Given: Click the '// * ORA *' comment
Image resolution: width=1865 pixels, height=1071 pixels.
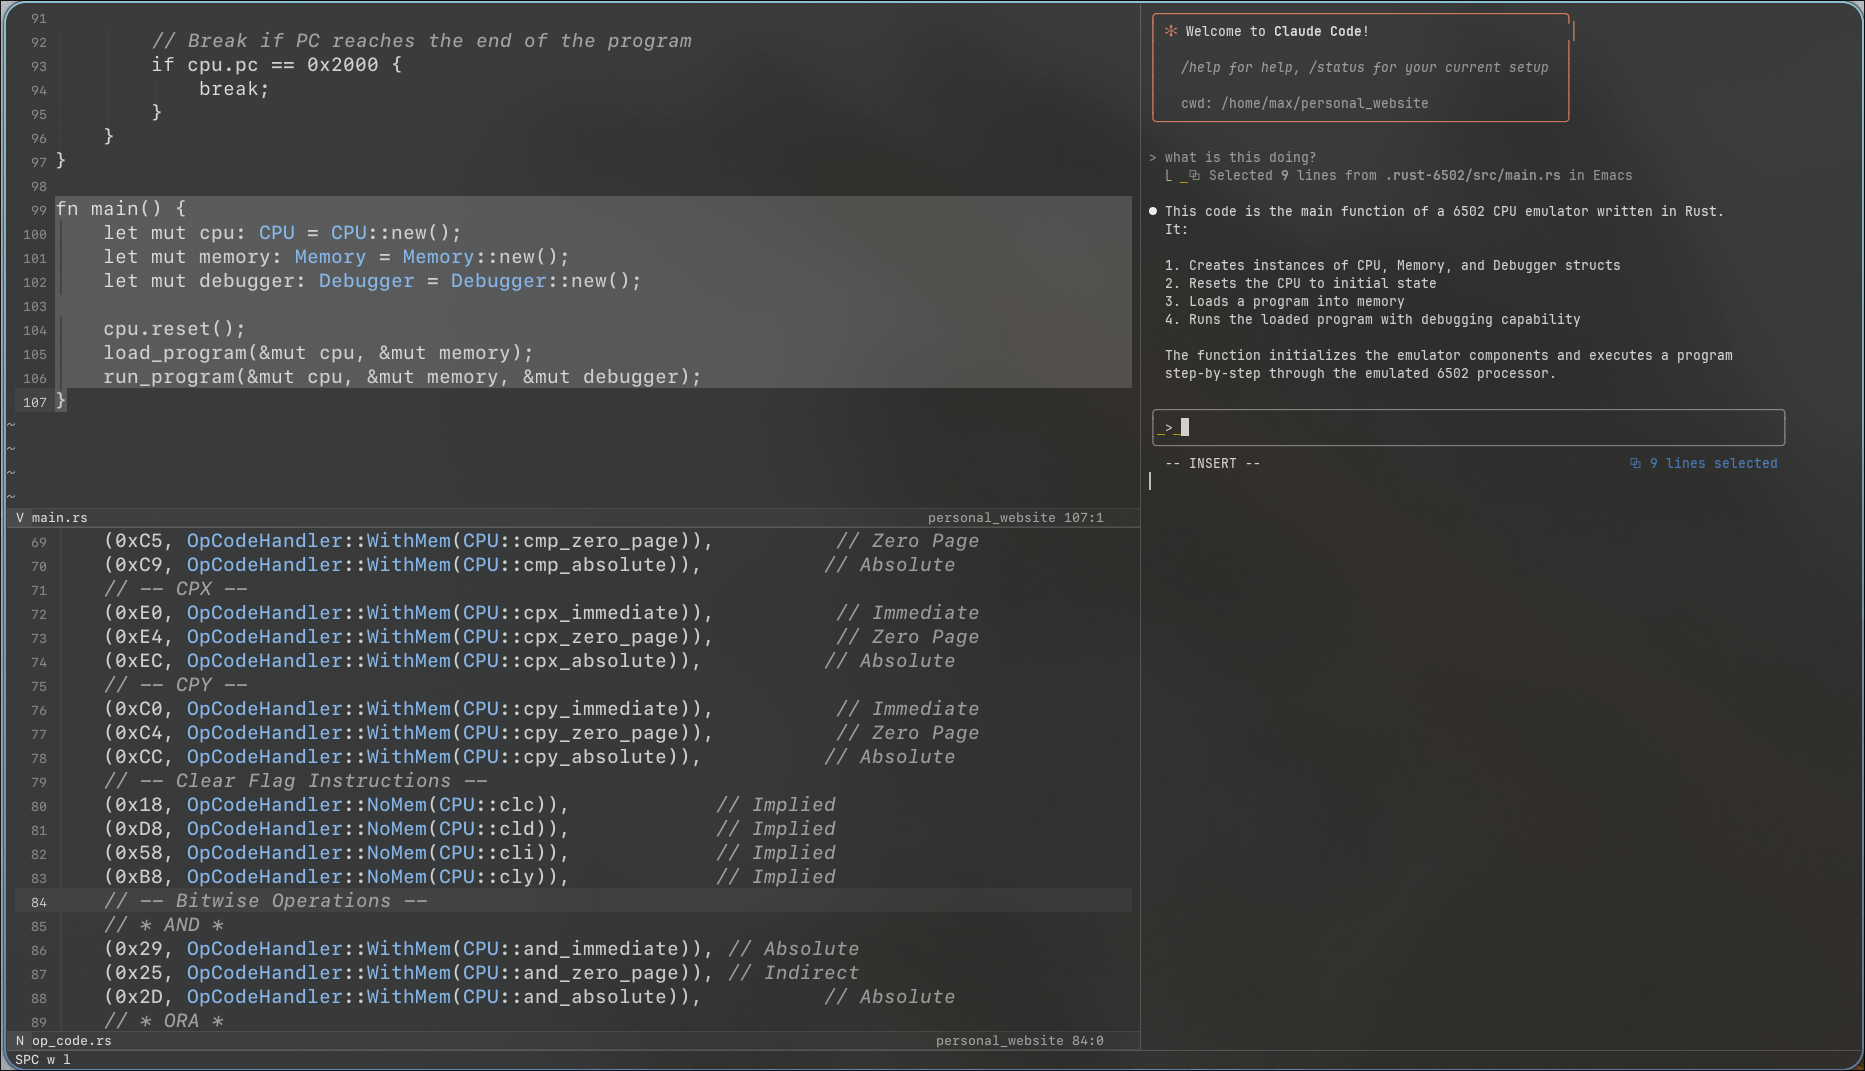Looking at the screenshot, I should pos(164,1020).
